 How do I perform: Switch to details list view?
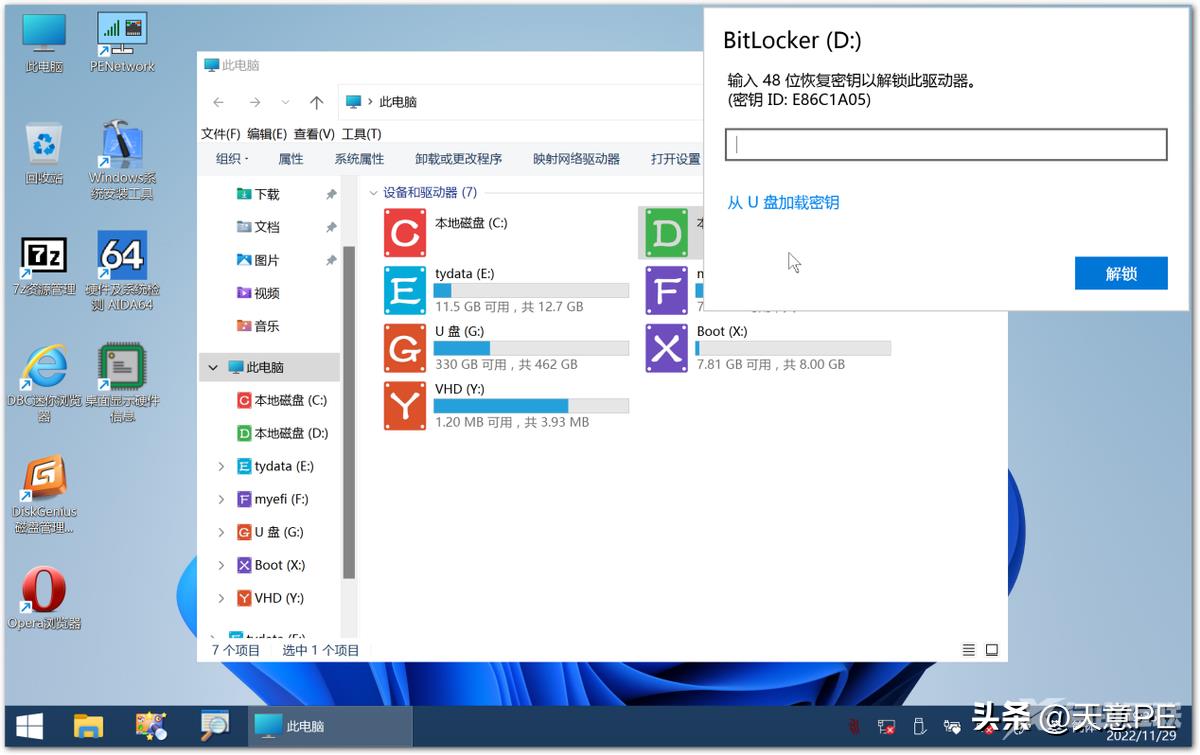coord(969,650)
